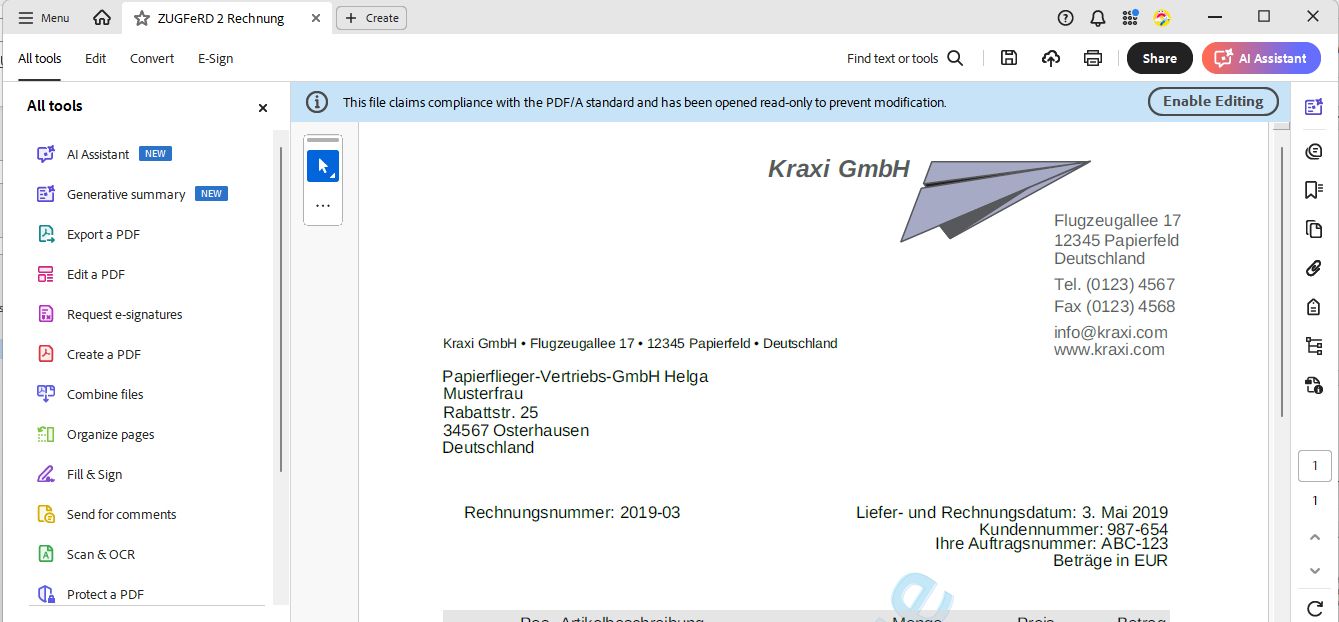Click the Kundennummer: 987-654 line

point(1073,529)
